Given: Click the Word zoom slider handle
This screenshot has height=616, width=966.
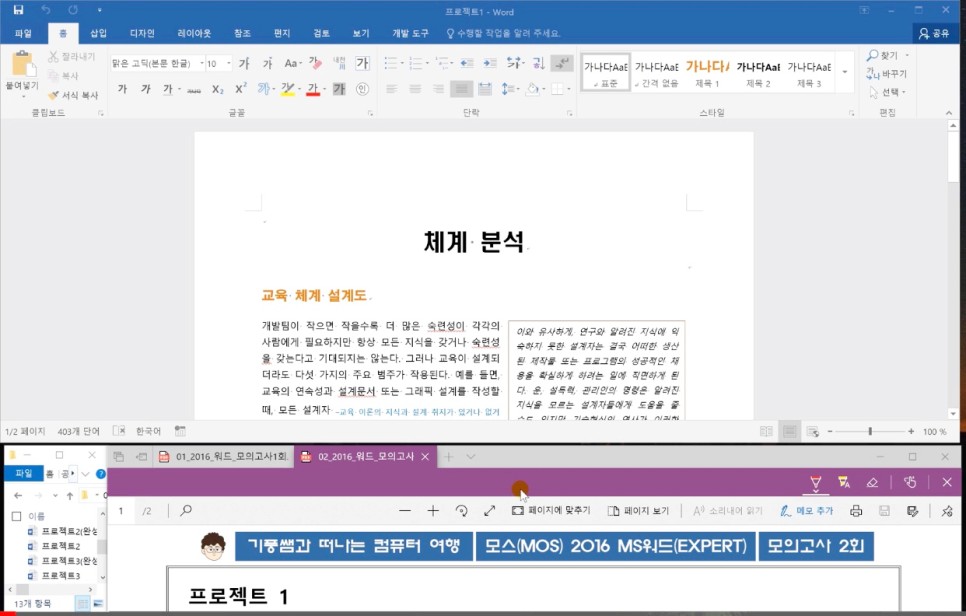Looking at the screenshot, I should 870,431.
